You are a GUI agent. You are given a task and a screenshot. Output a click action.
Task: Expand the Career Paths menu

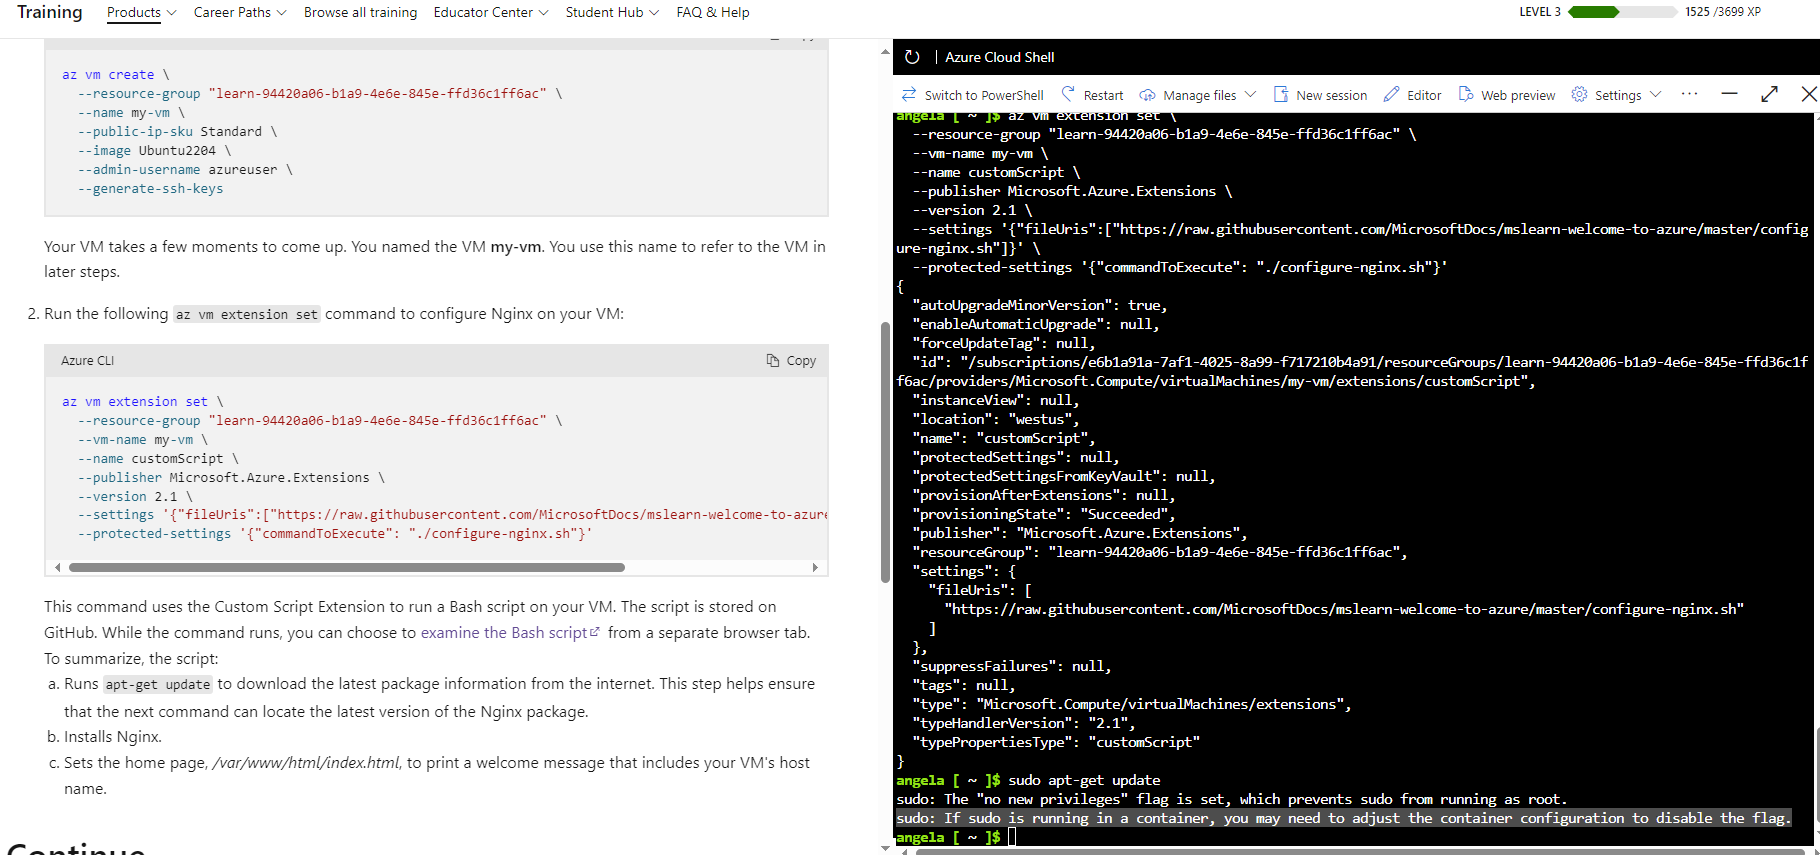point(240,12)
